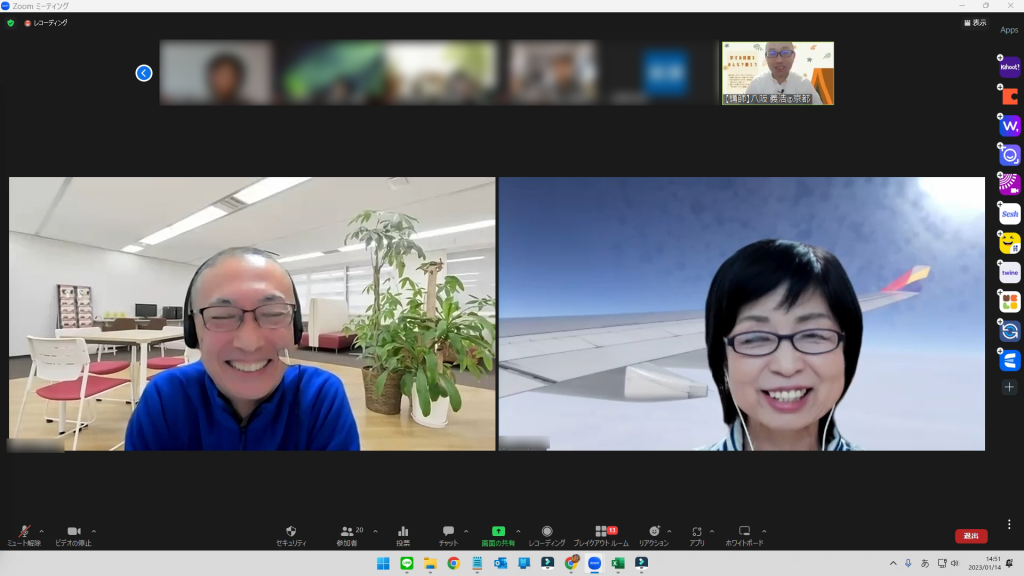Open the Polls icon
The width and height of the screenshot is (1024, 576).
point(403,535)
